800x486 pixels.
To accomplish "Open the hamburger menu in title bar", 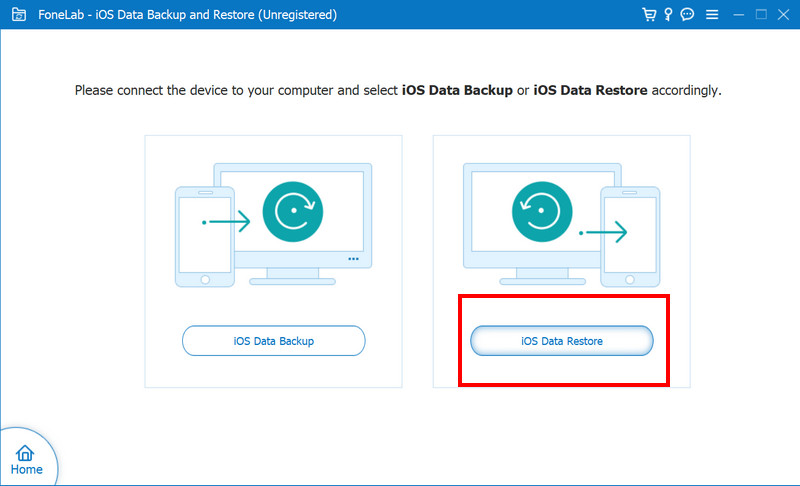I will (x=712, y=15).
